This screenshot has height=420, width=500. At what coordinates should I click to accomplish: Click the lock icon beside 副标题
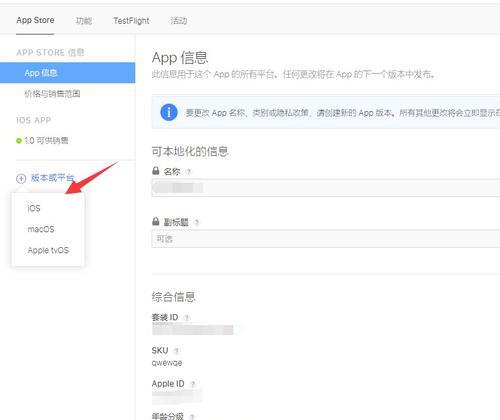point(156,221)
